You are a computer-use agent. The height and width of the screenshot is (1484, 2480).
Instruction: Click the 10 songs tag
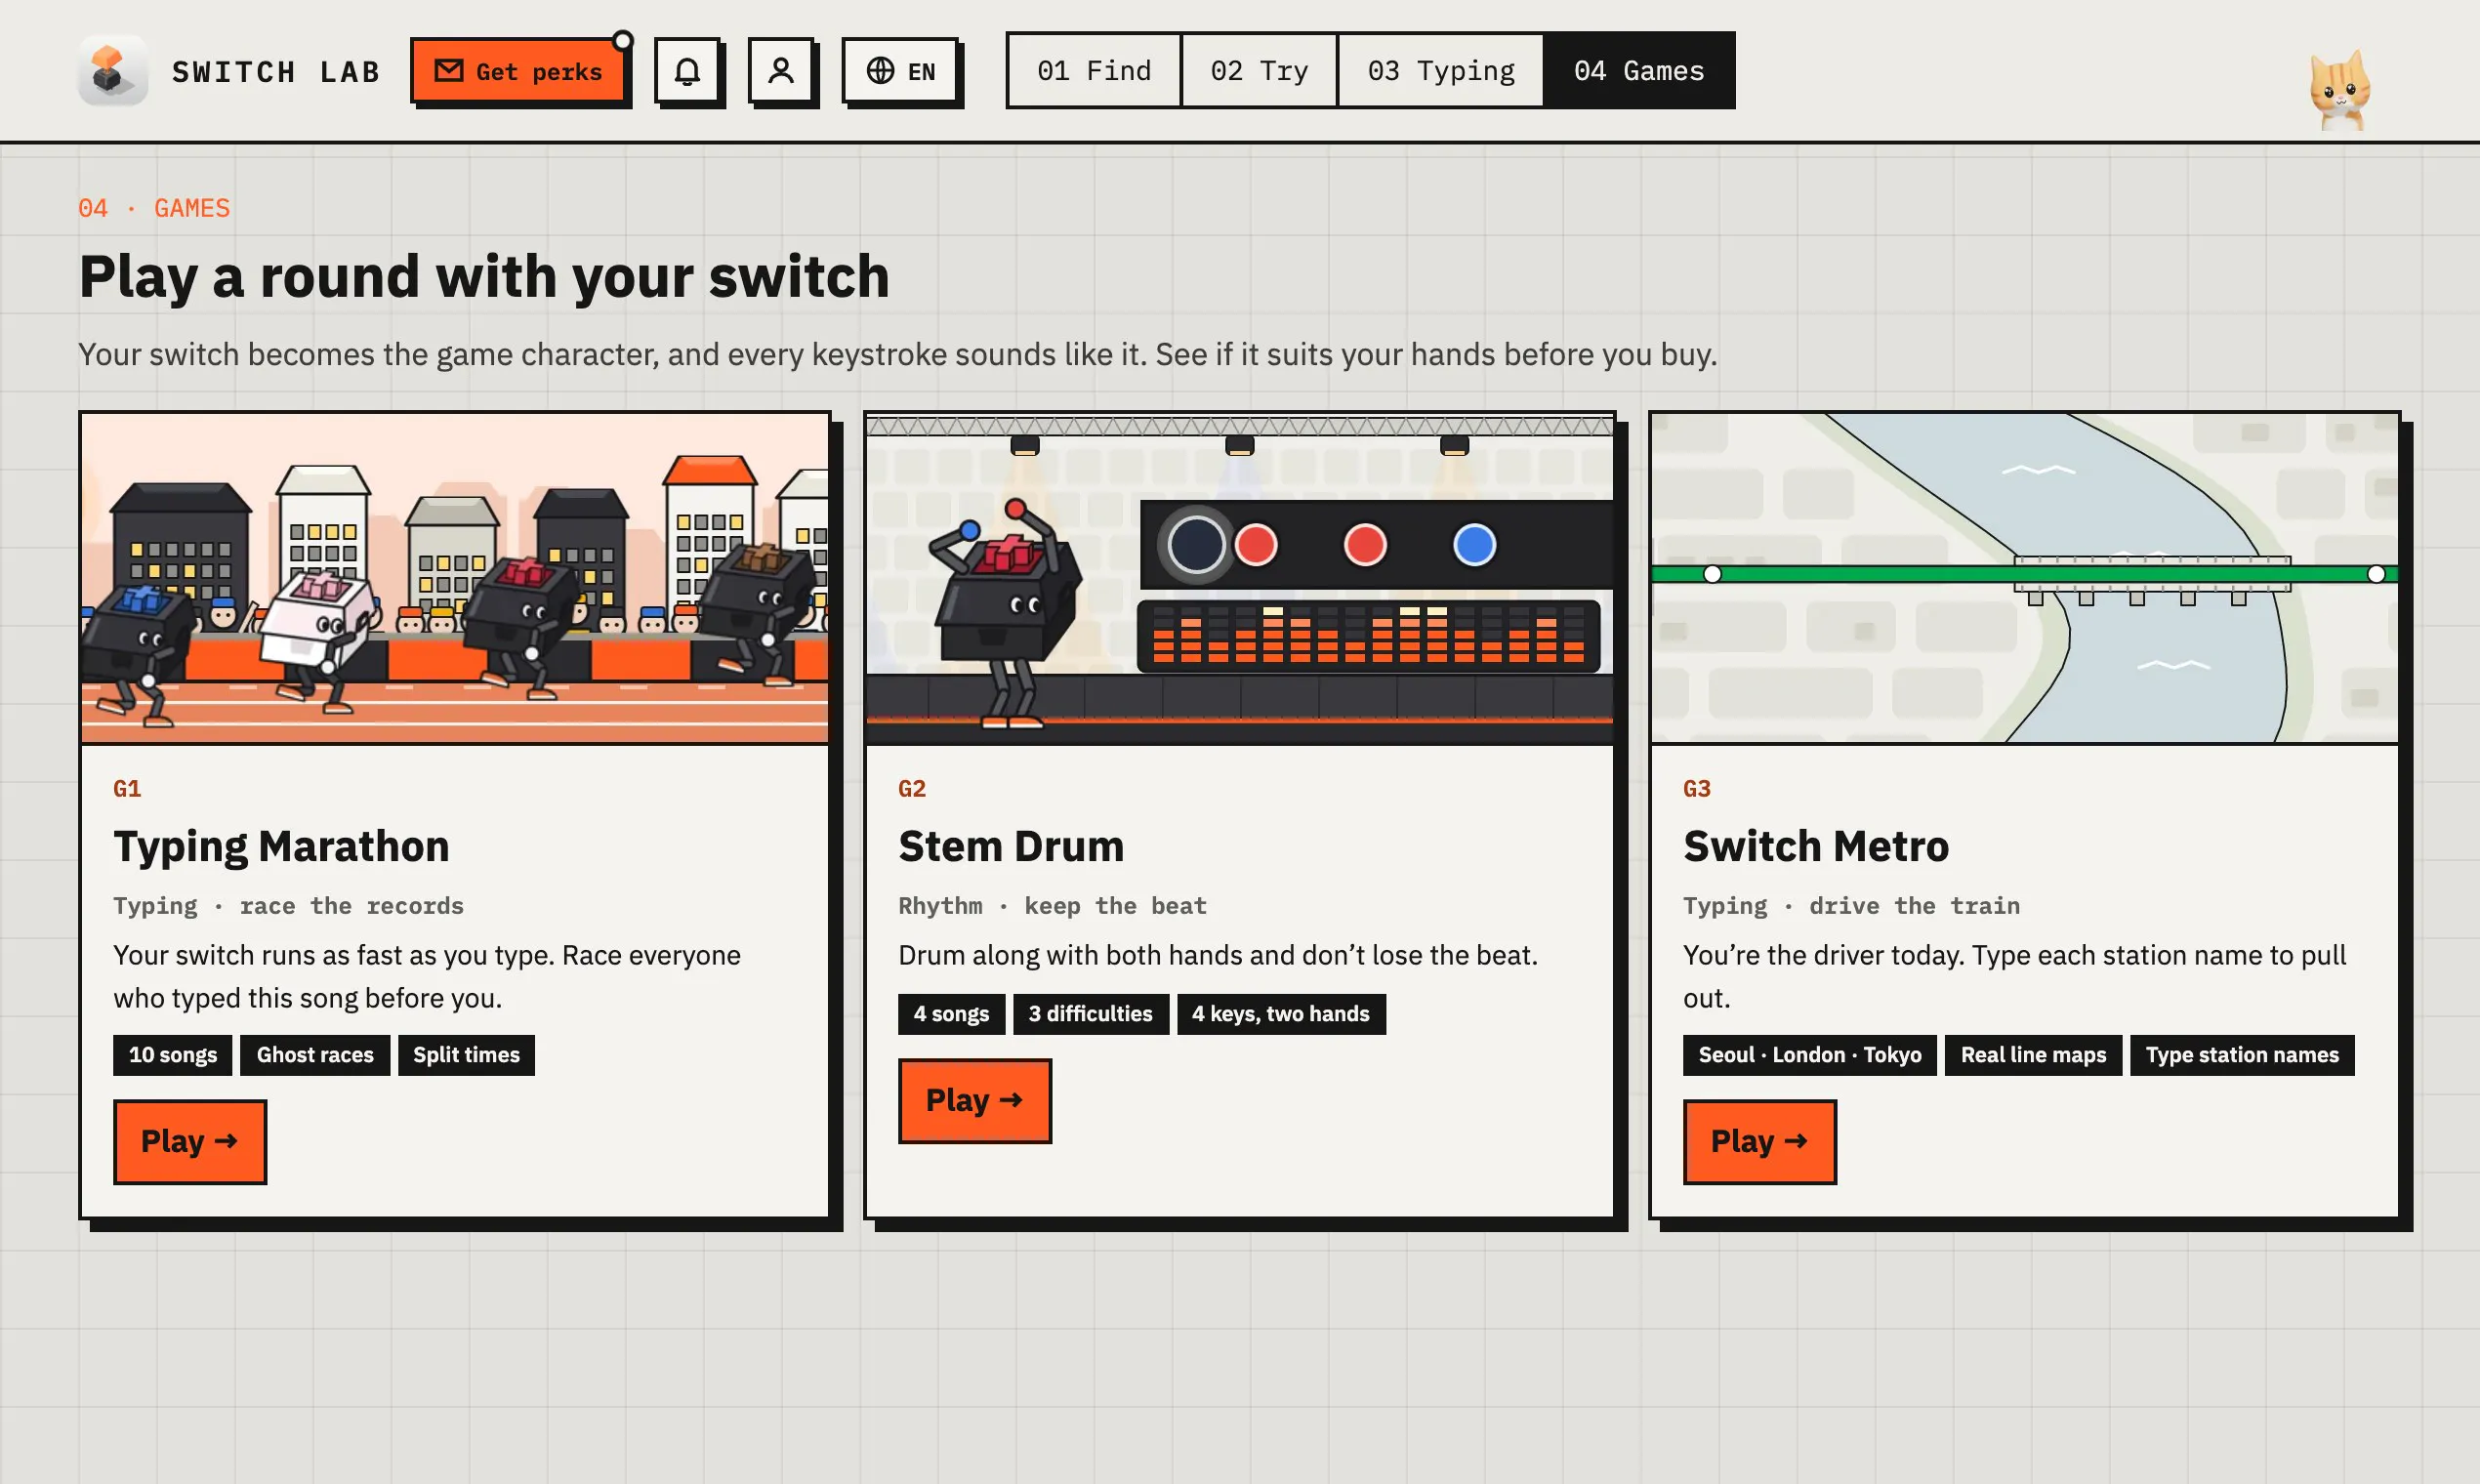pyautogui.click(x=173, y=1055)
